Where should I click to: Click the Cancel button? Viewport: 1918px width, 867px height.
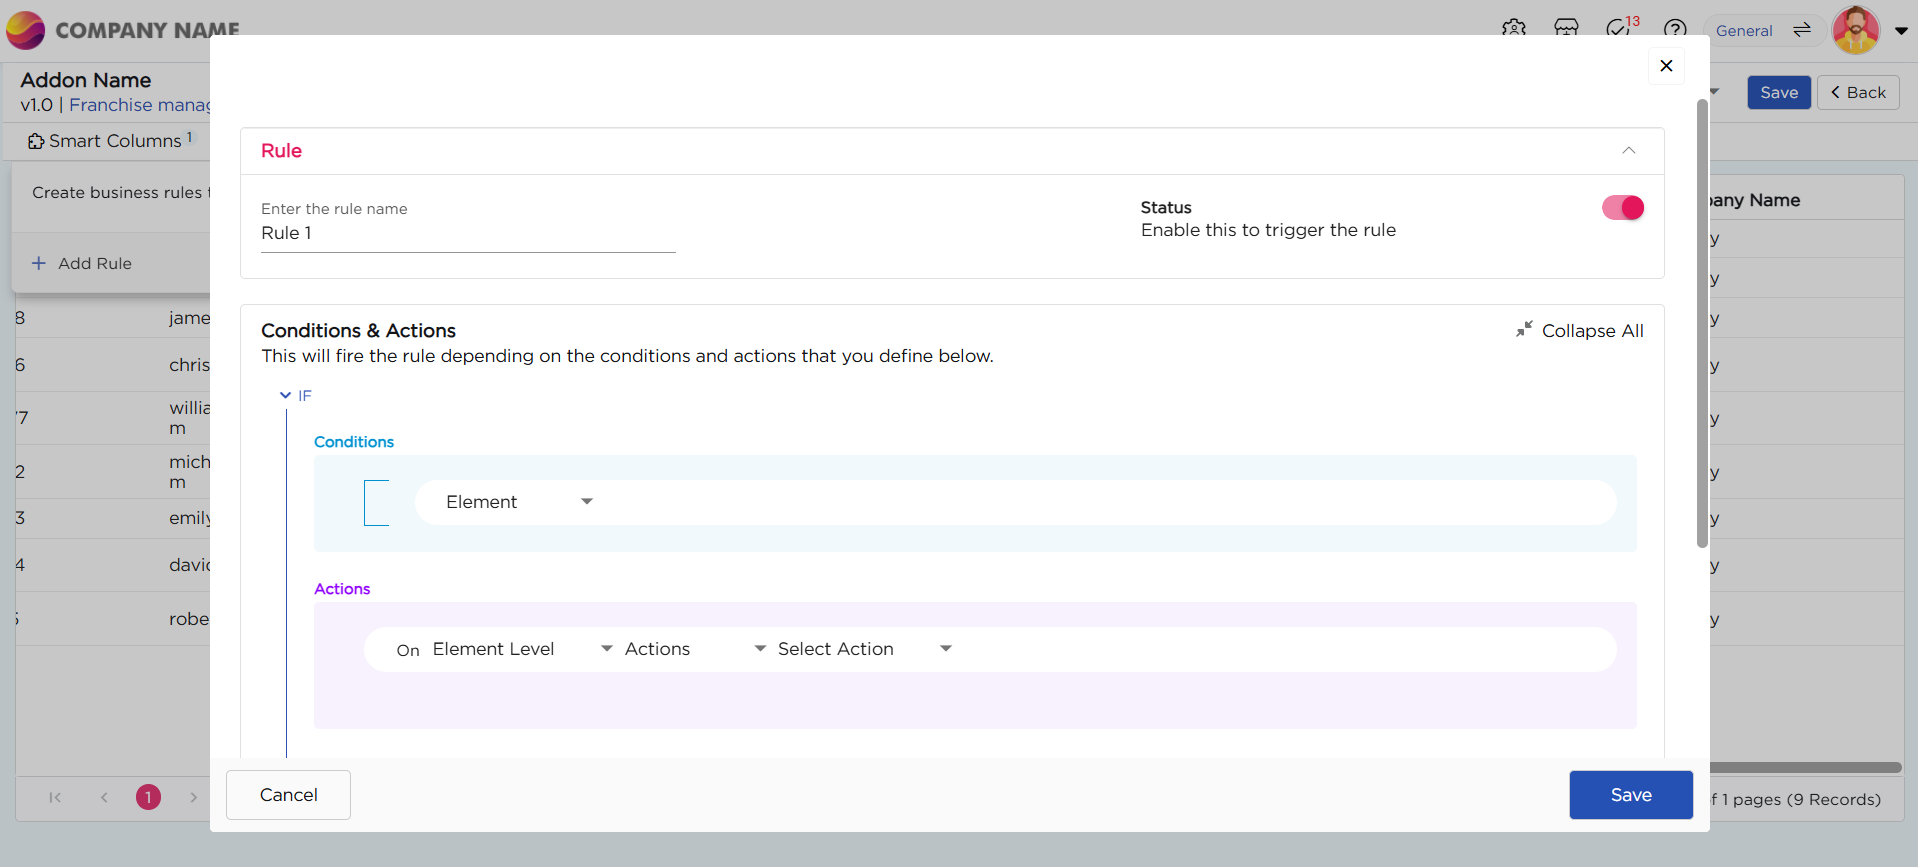[288, 795]
